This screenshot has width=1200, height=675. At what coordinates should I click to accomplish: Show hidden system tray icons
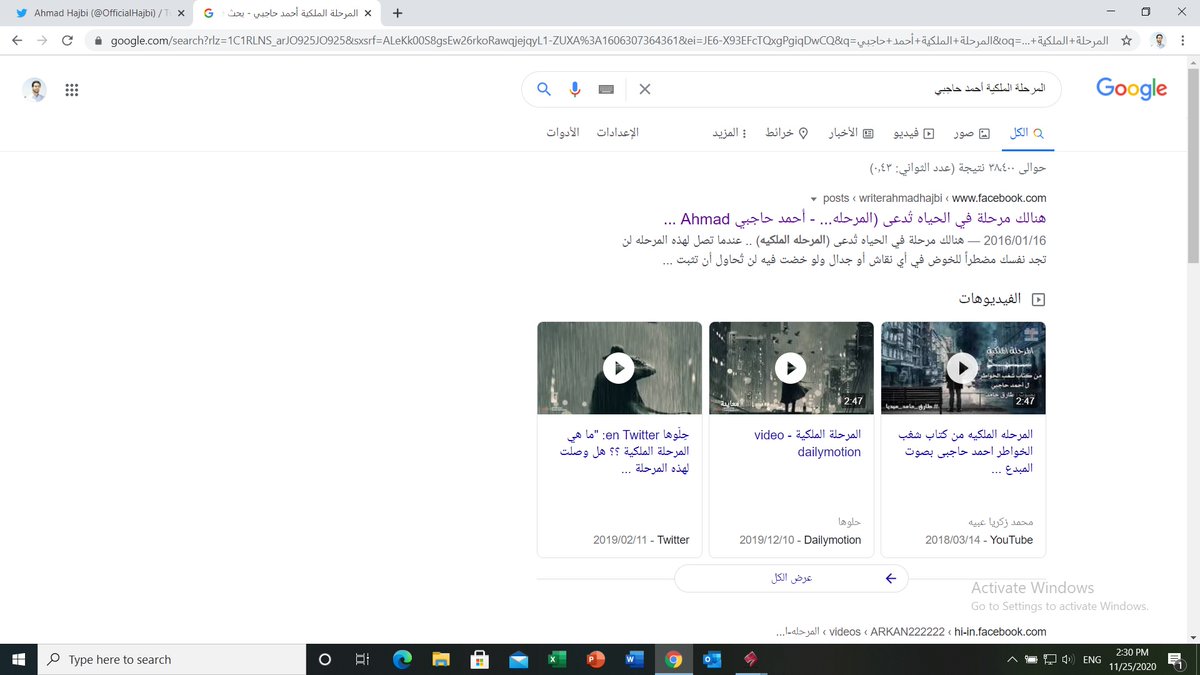1012,659
